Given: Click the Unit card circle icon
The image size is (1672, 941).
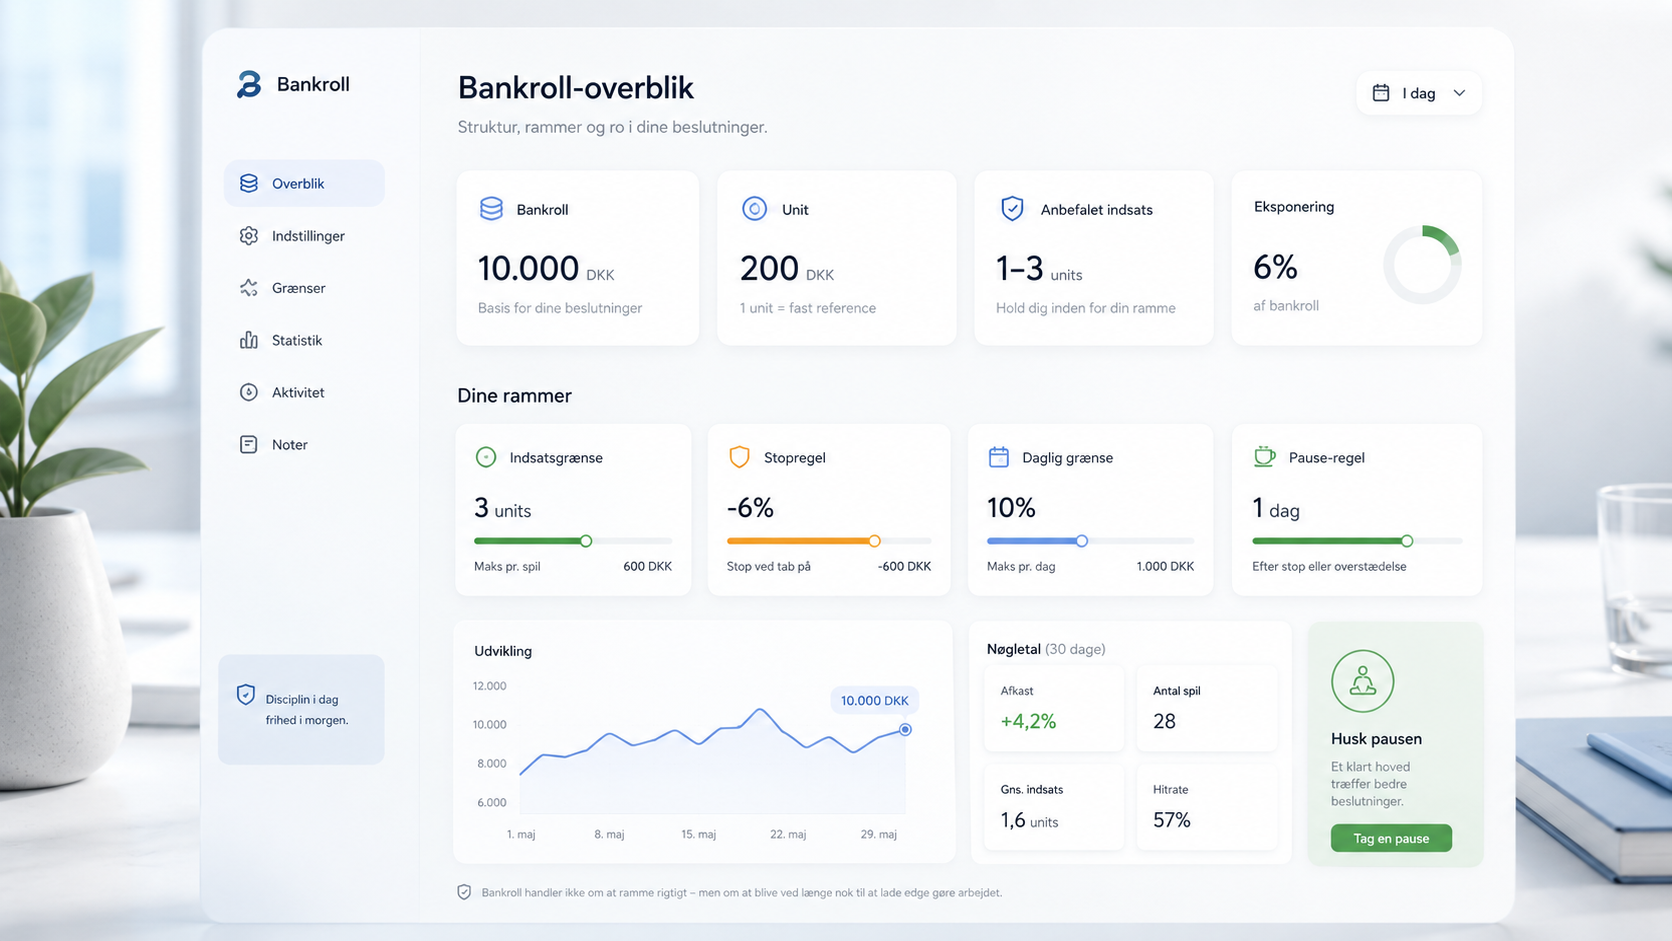Looking at the screenshot, I should [x=754, y=208].
